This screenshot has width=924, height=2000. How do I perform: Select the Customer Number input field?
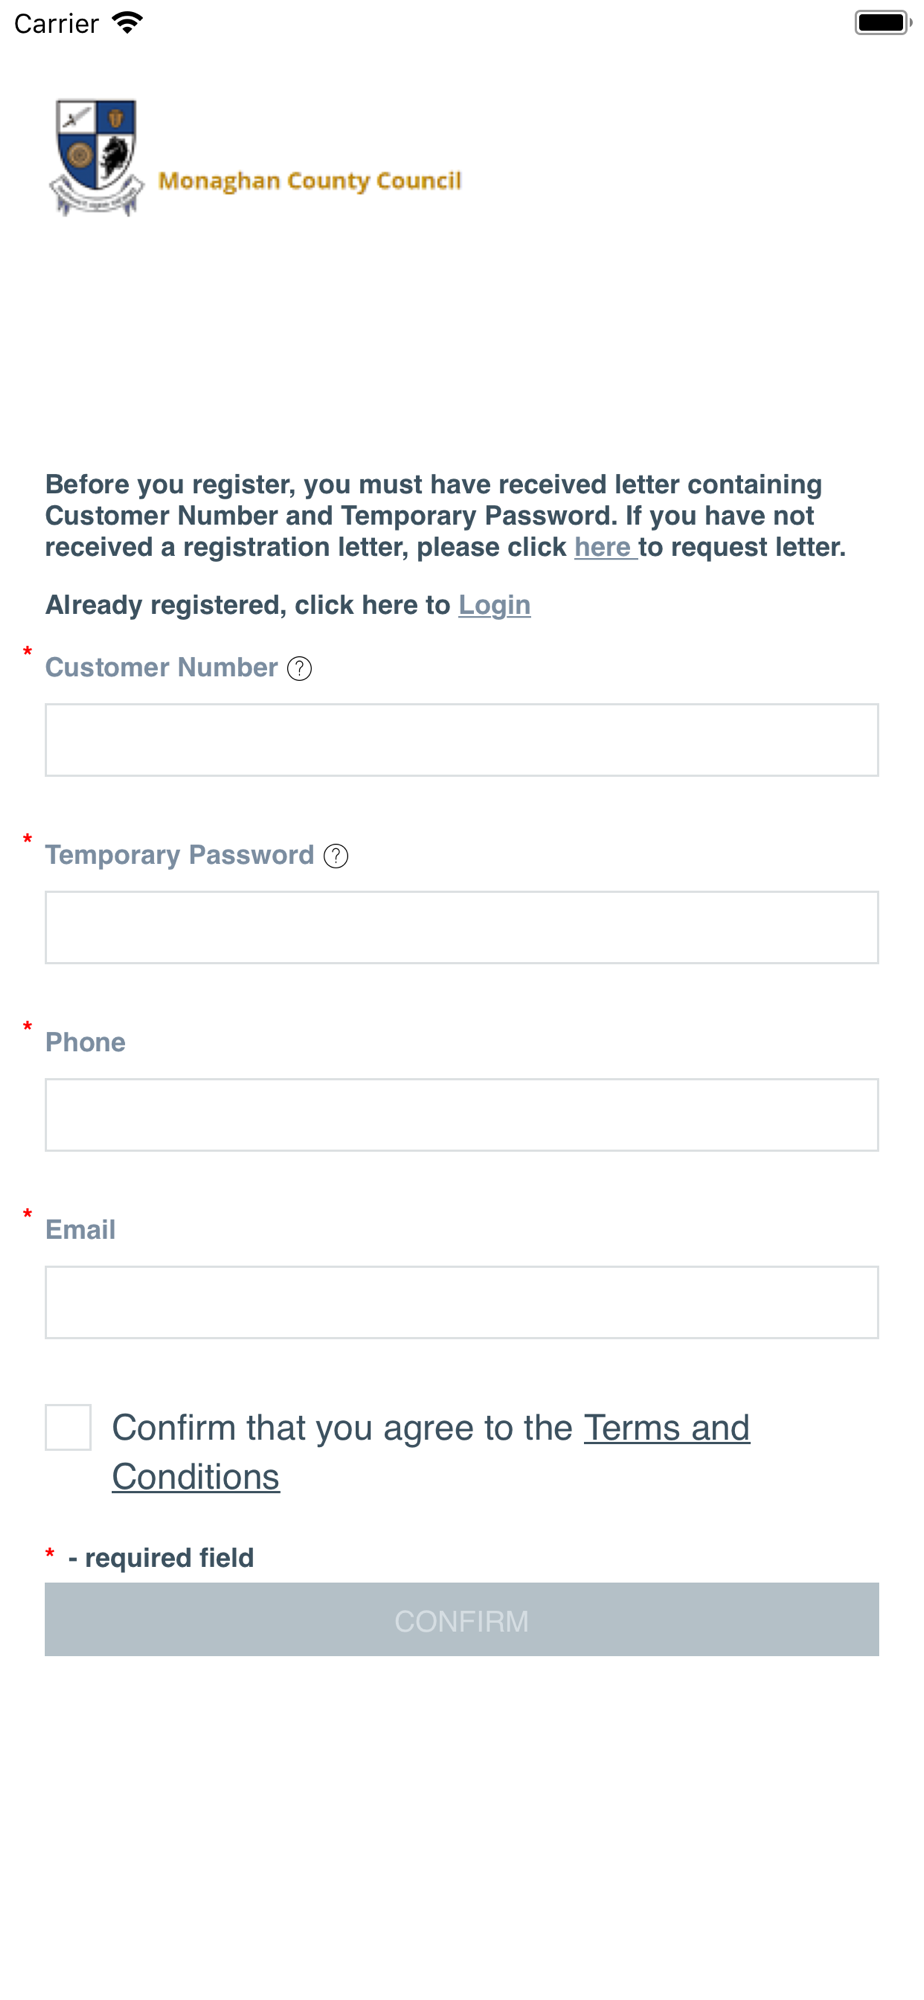pos(462,740)
